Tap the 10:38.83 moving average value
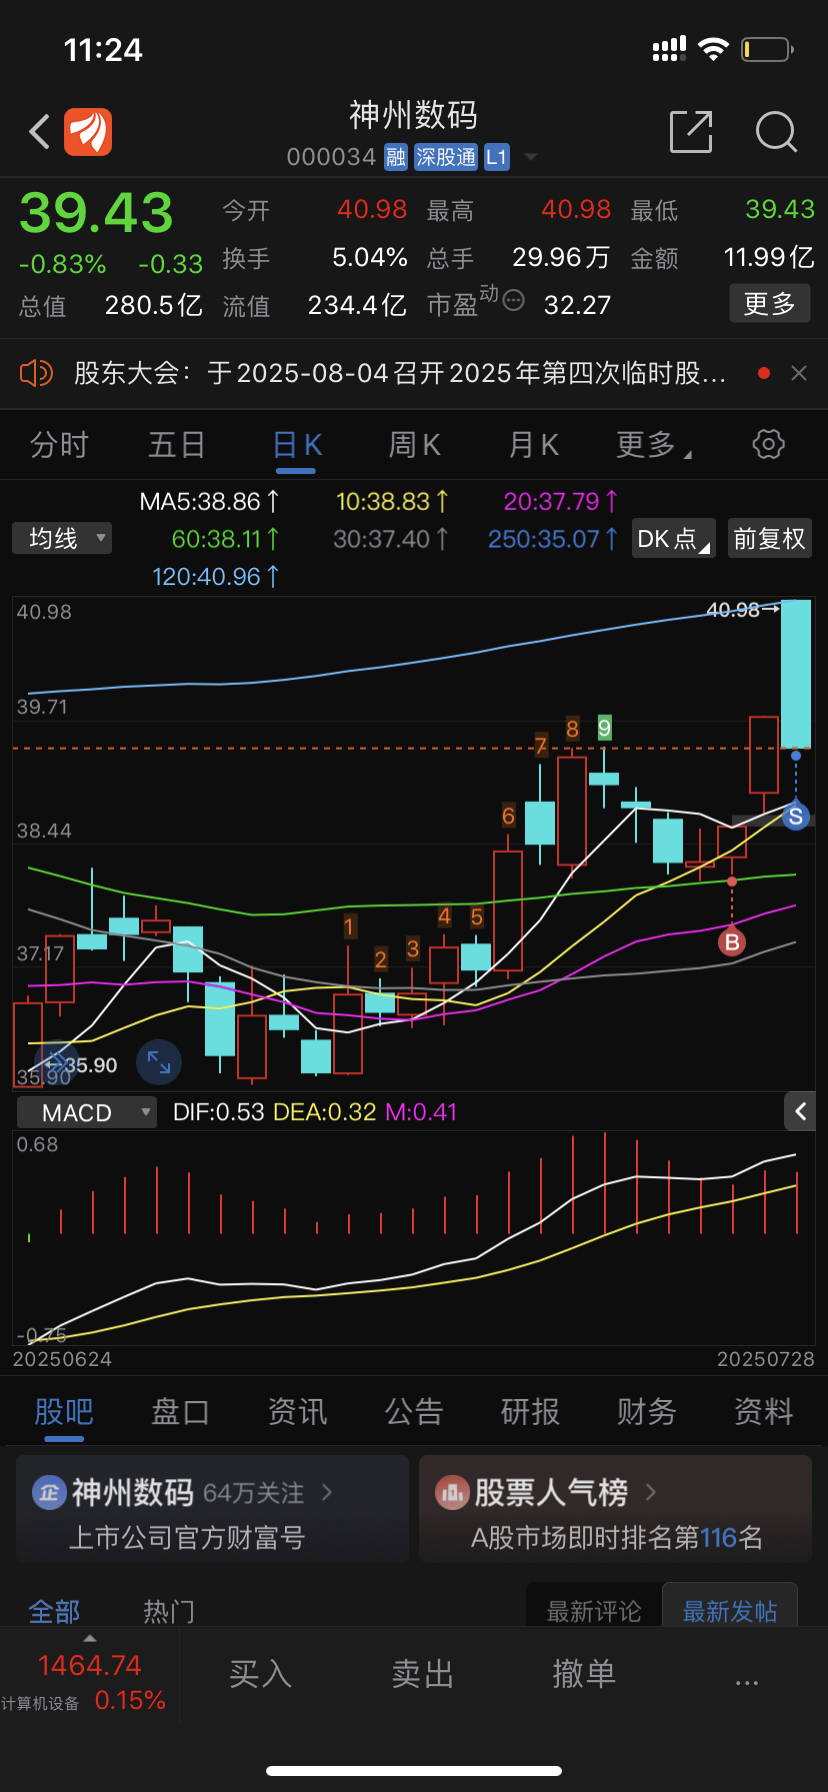The height and width of the screenshot is (1792, 828). [x=392, y=501]
